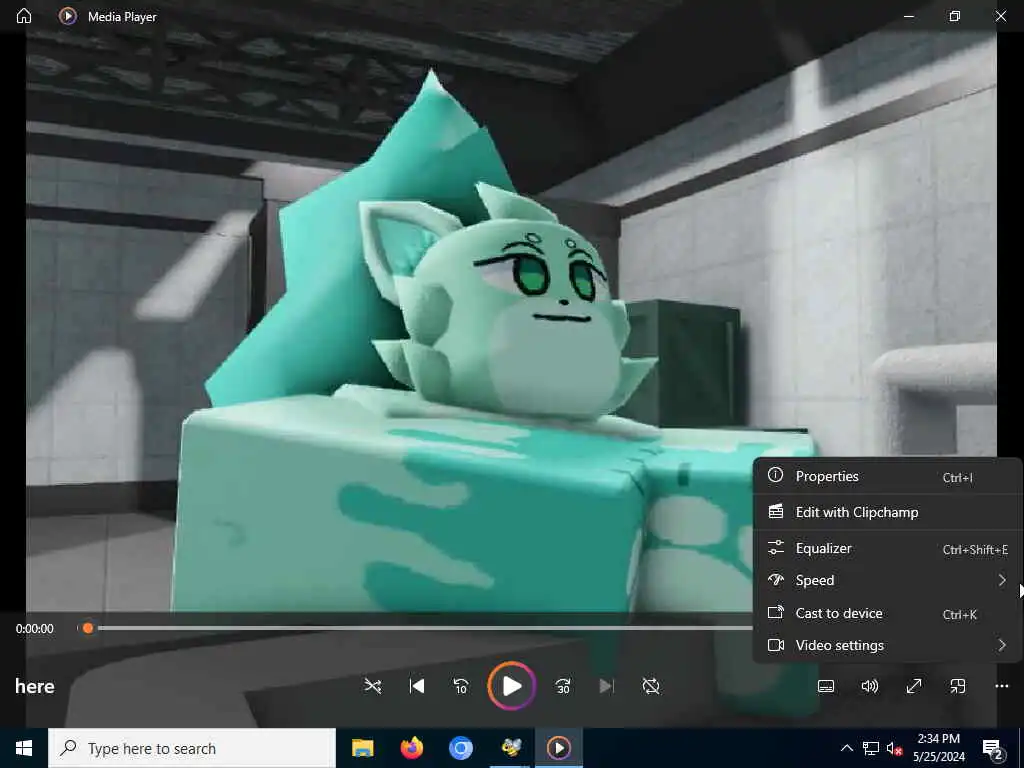
Task: Select Cast to device
Action: (888, 613)
